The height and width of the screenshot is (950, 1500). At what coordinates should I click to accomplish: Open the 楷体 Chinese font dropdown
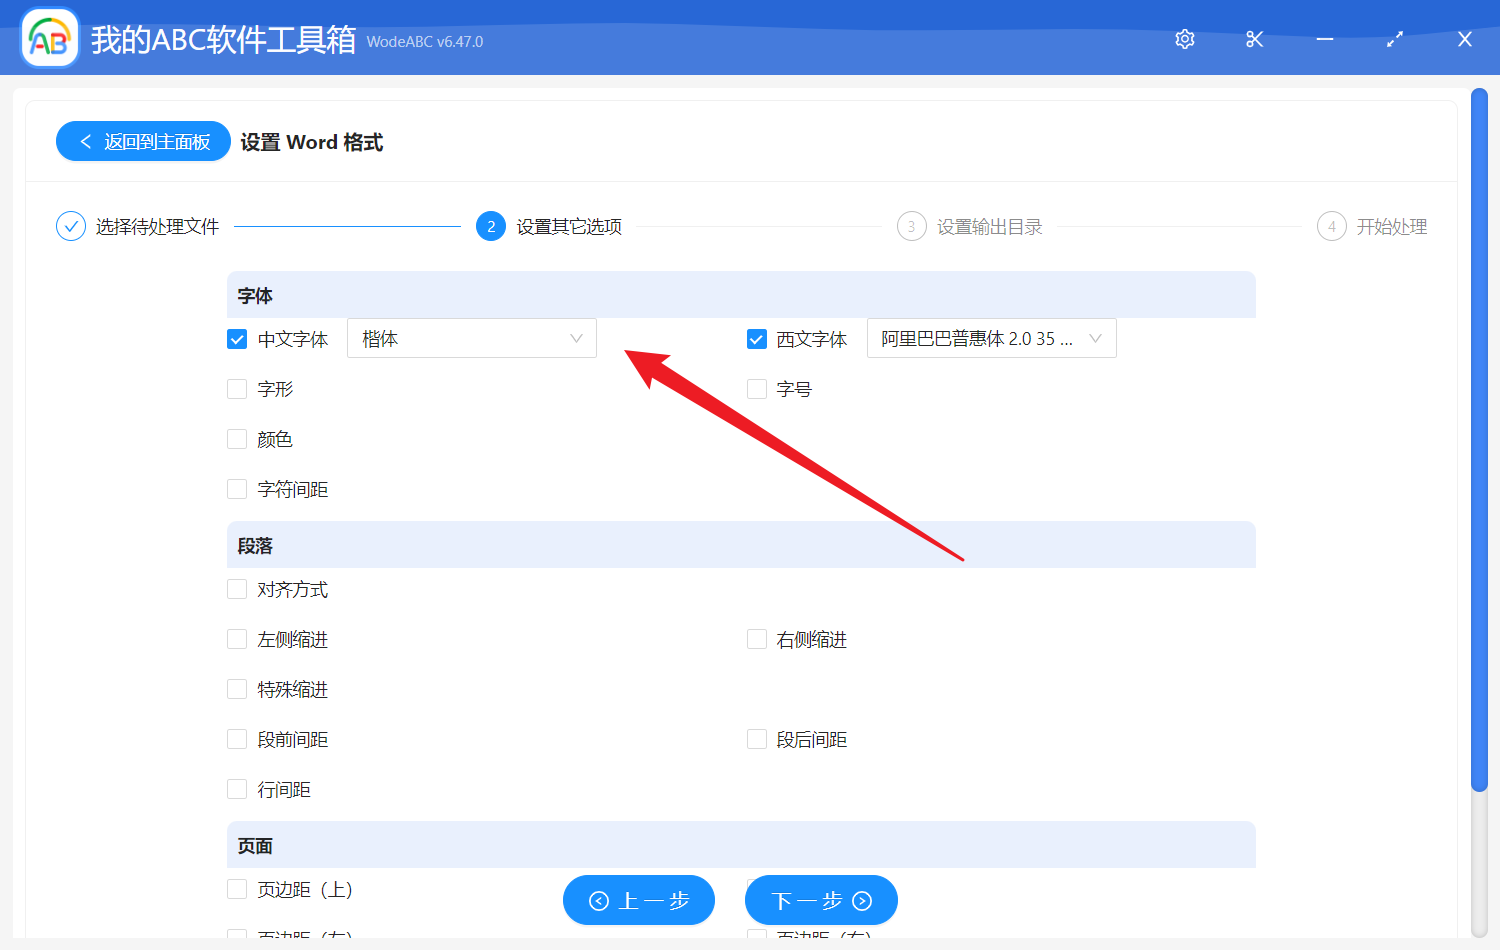click(471, 338)
